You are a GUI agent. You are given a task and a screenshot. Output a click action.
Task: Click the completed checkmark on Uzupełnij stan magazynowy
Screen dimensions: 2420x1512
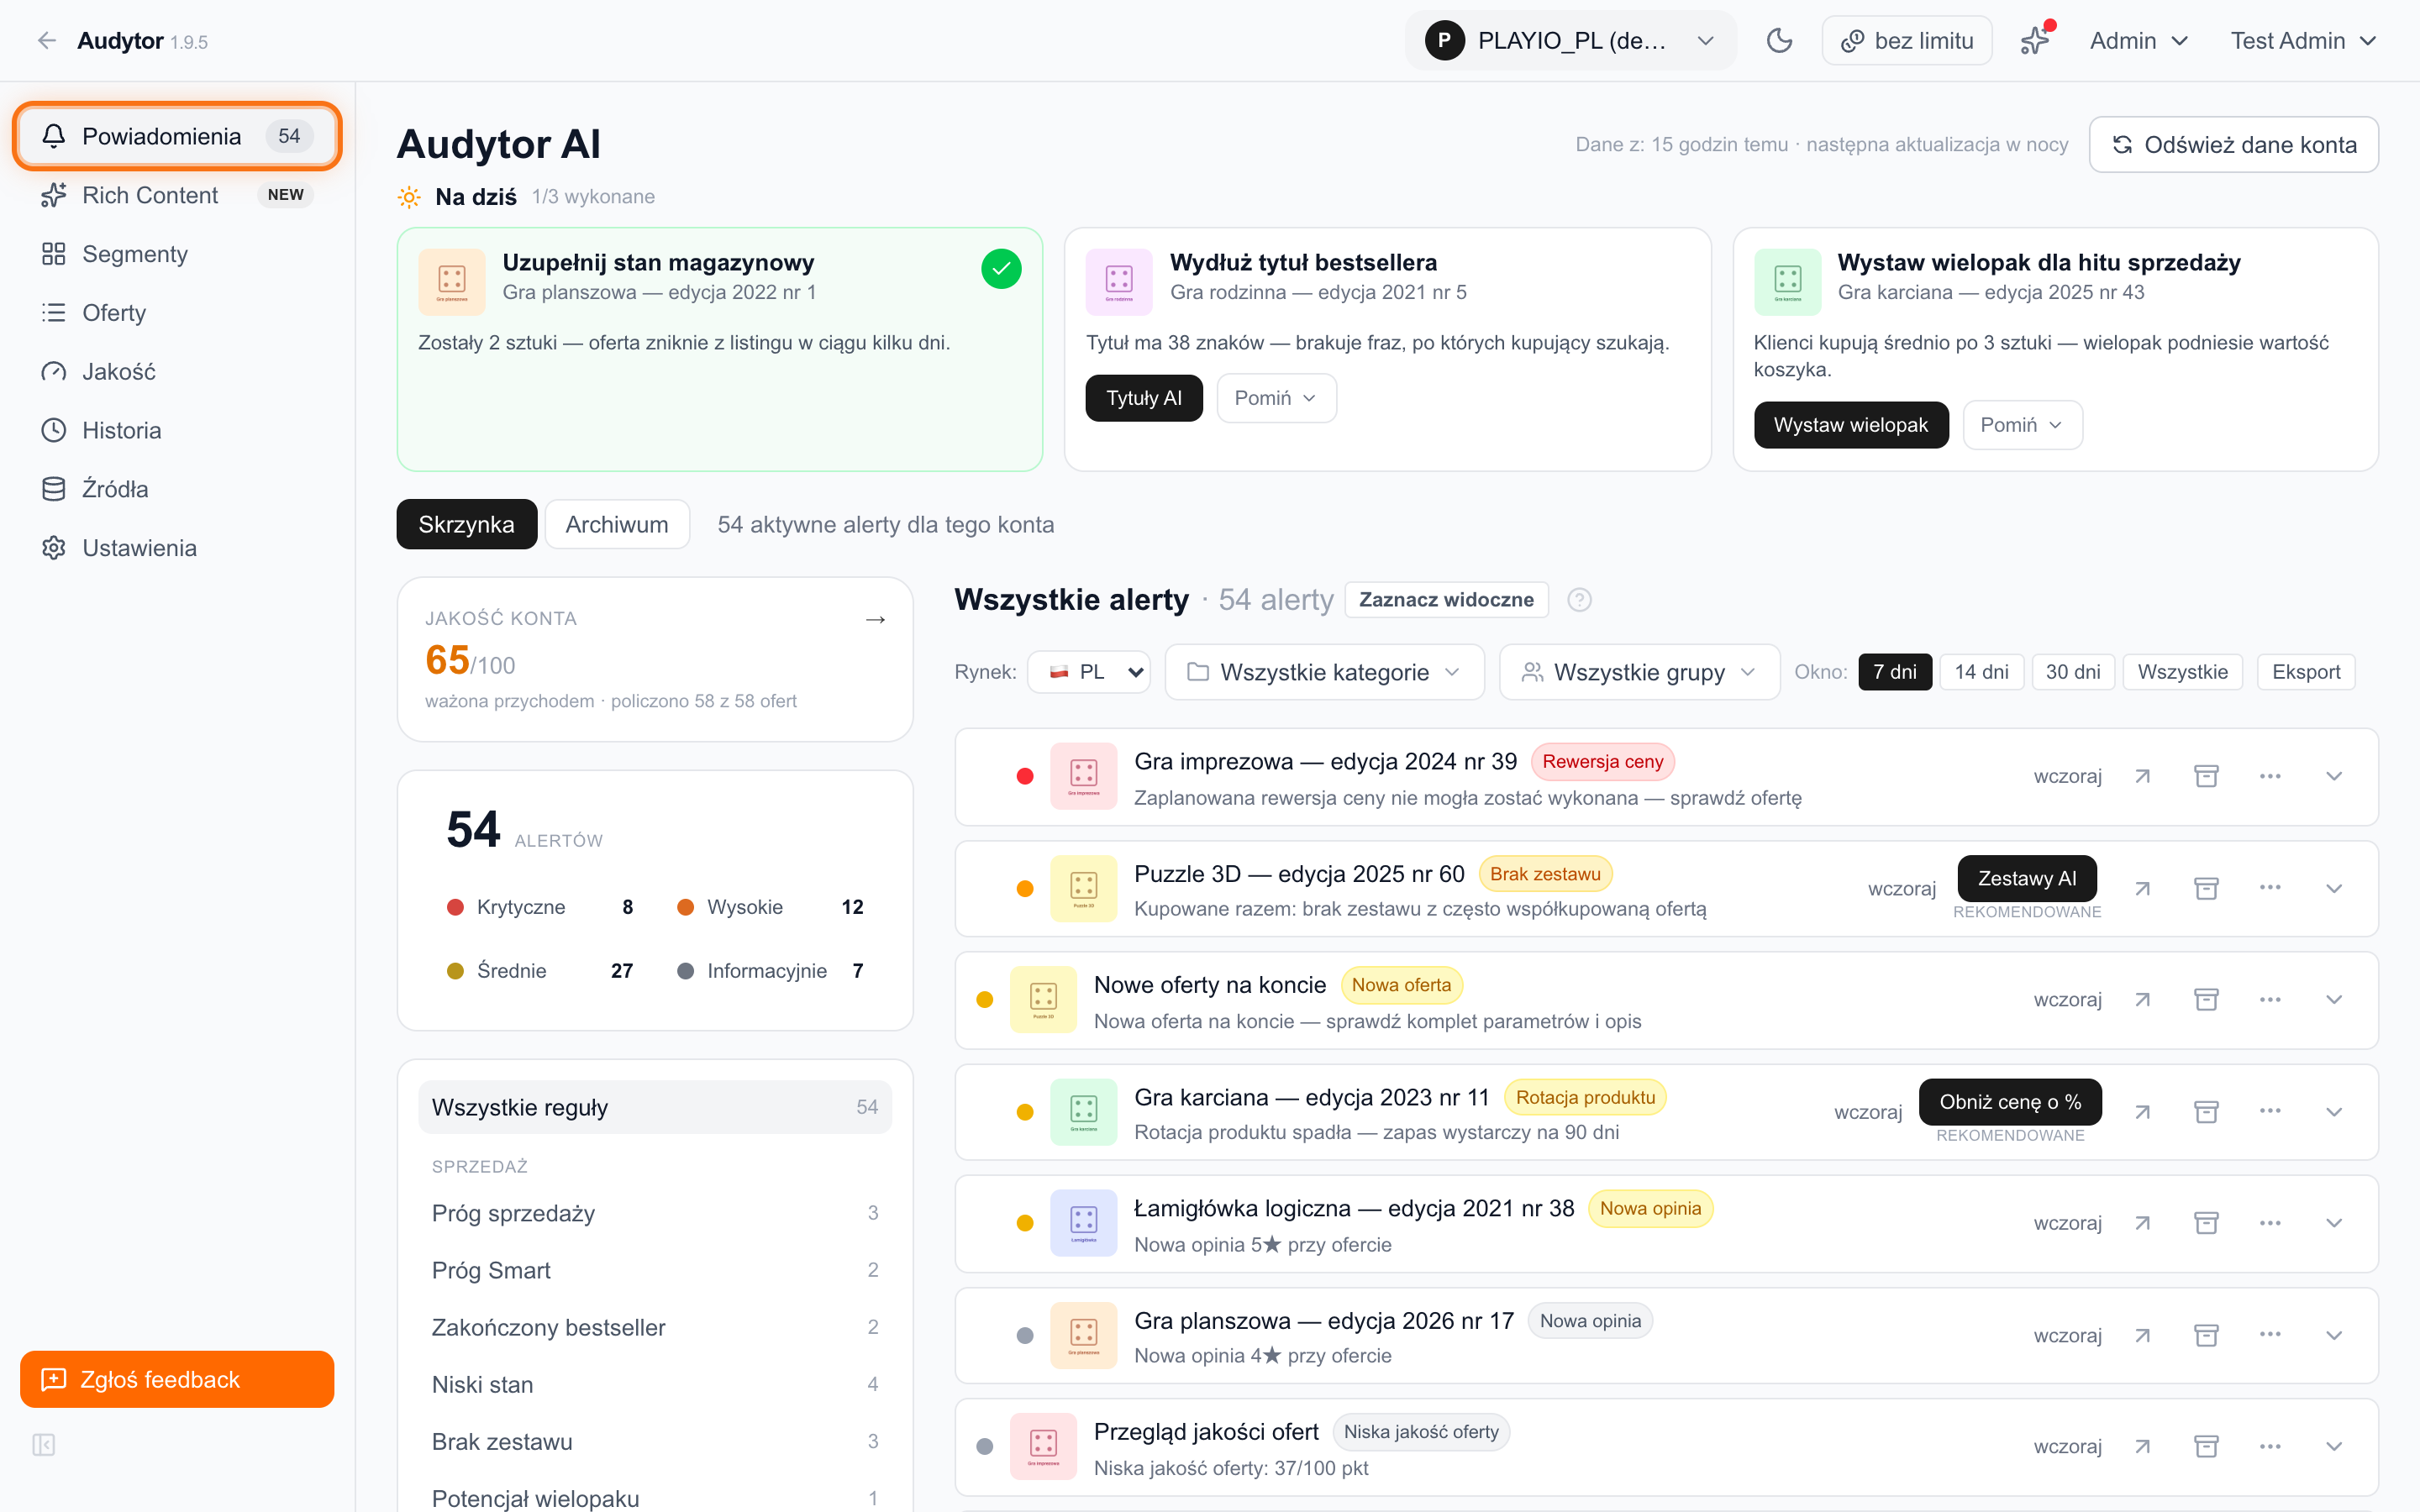[x=1001, y=268]
